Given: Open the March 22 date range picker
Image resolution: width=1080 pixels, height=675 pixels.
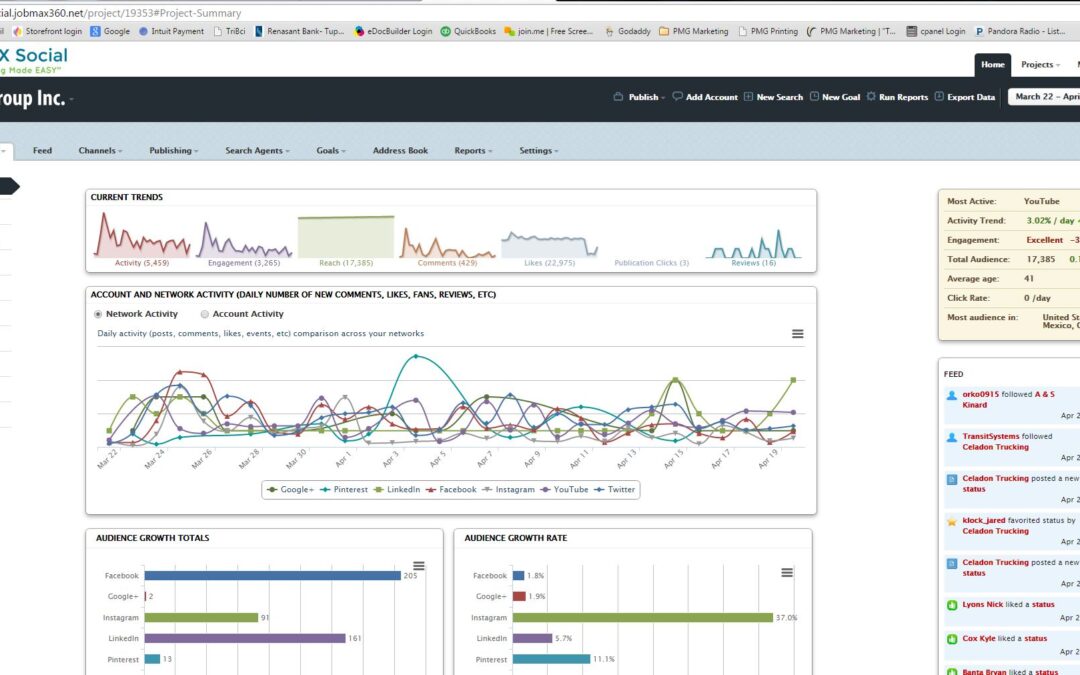Looking at the screenshot, I should click(x=1044, y=97).
